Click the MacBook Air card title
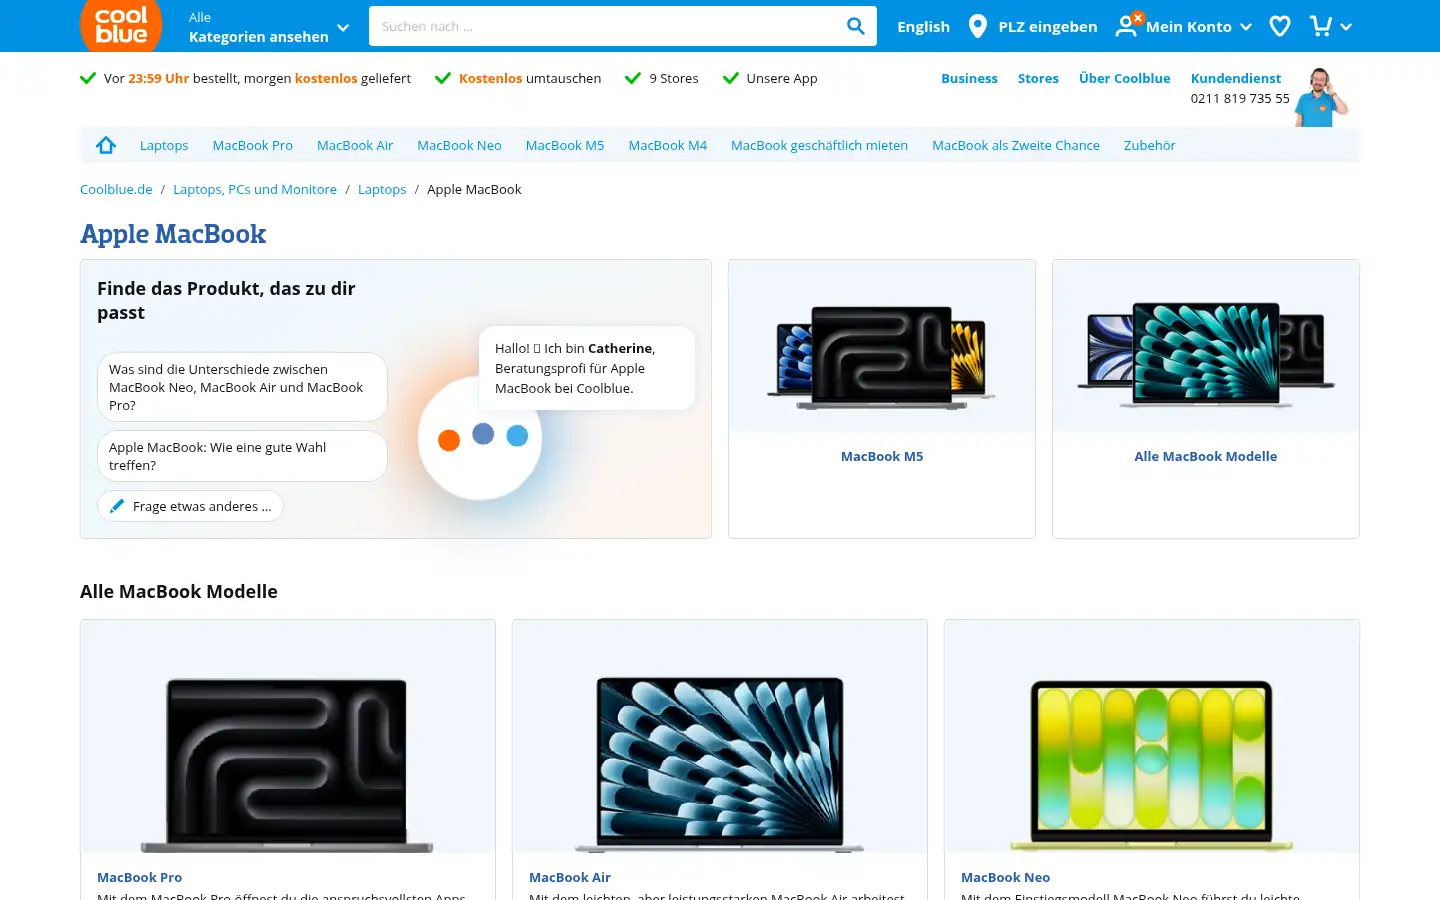Viewport: 1440px width, 900px height. tap(569, 877)
